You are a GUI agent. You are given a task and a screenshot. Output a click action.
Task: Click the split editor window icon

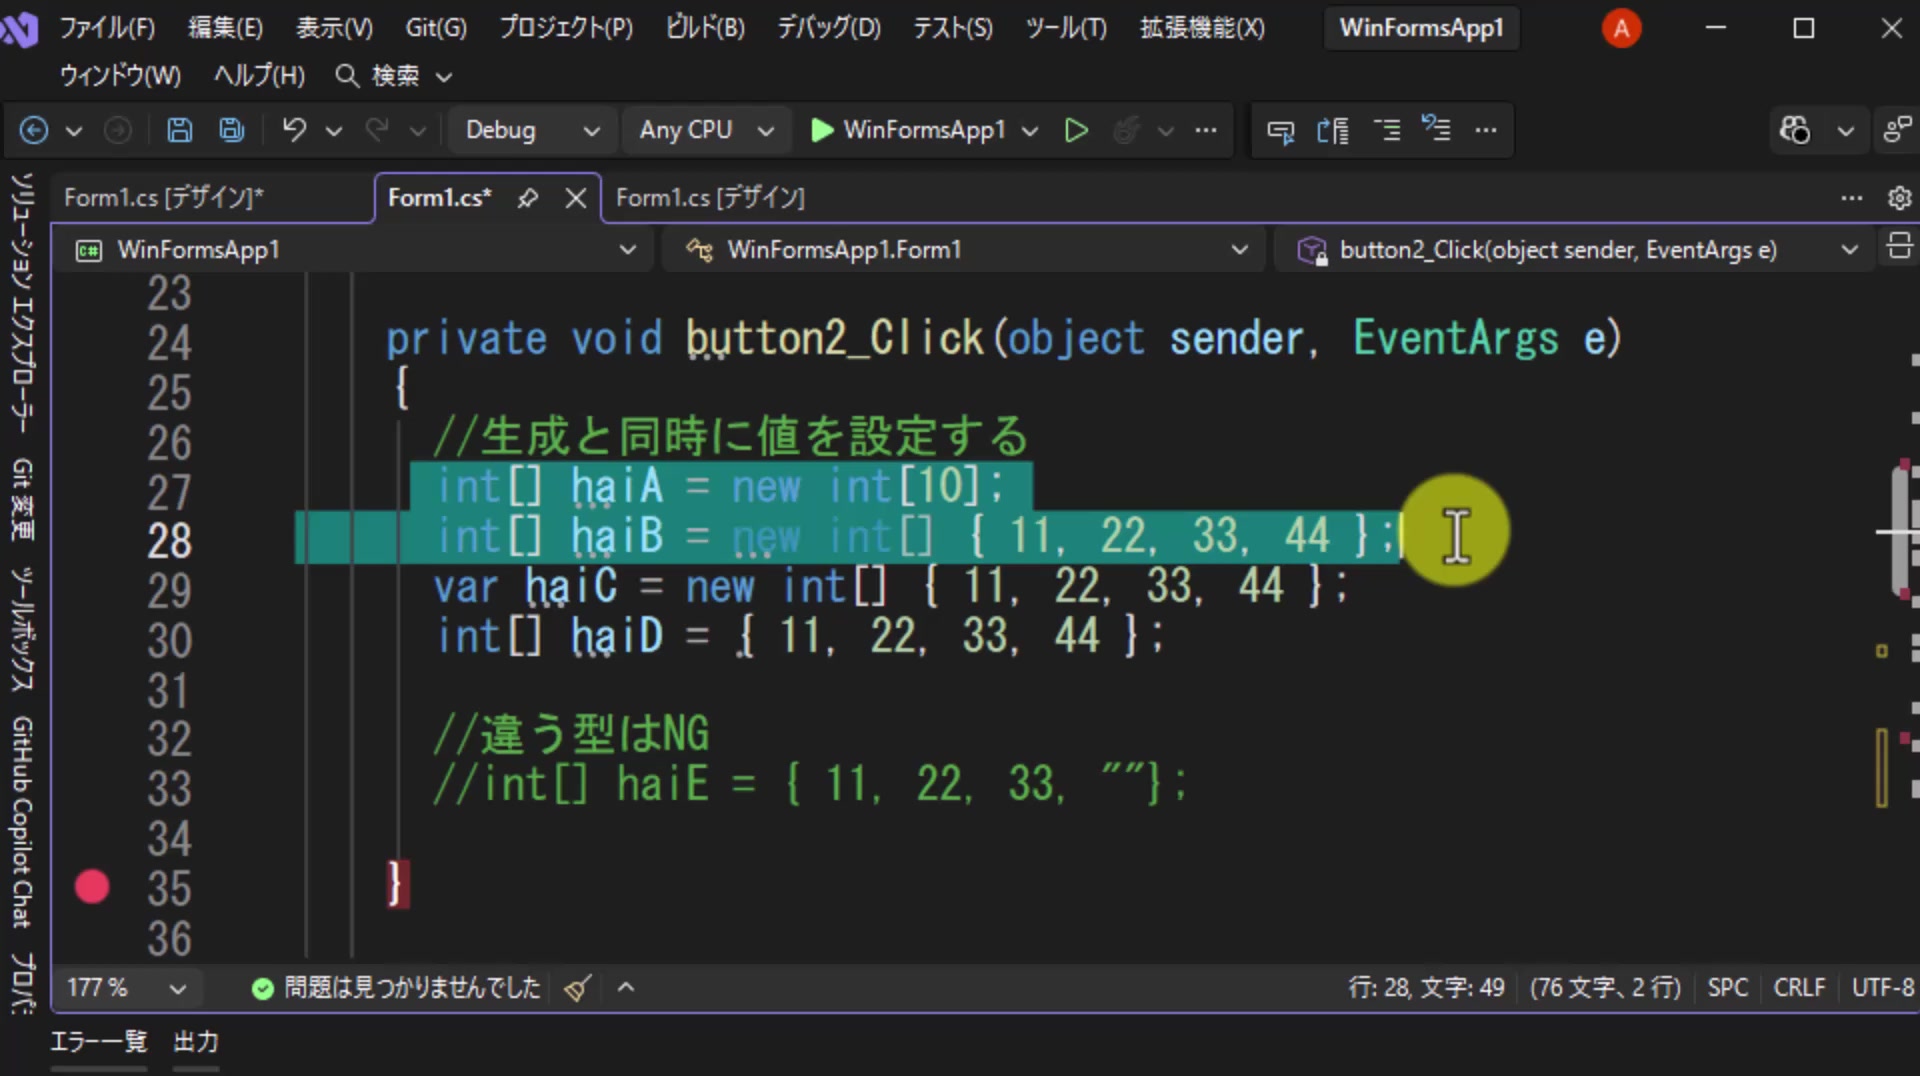click(1899, 246)
